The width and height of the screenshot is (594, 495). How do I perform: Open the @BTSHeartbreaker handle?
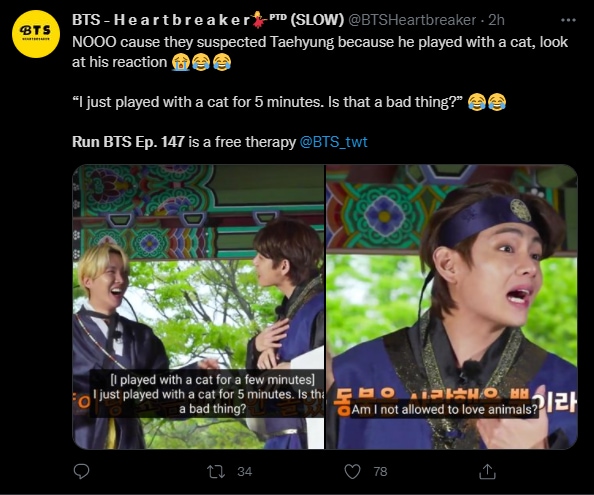(x=412, y=20)
